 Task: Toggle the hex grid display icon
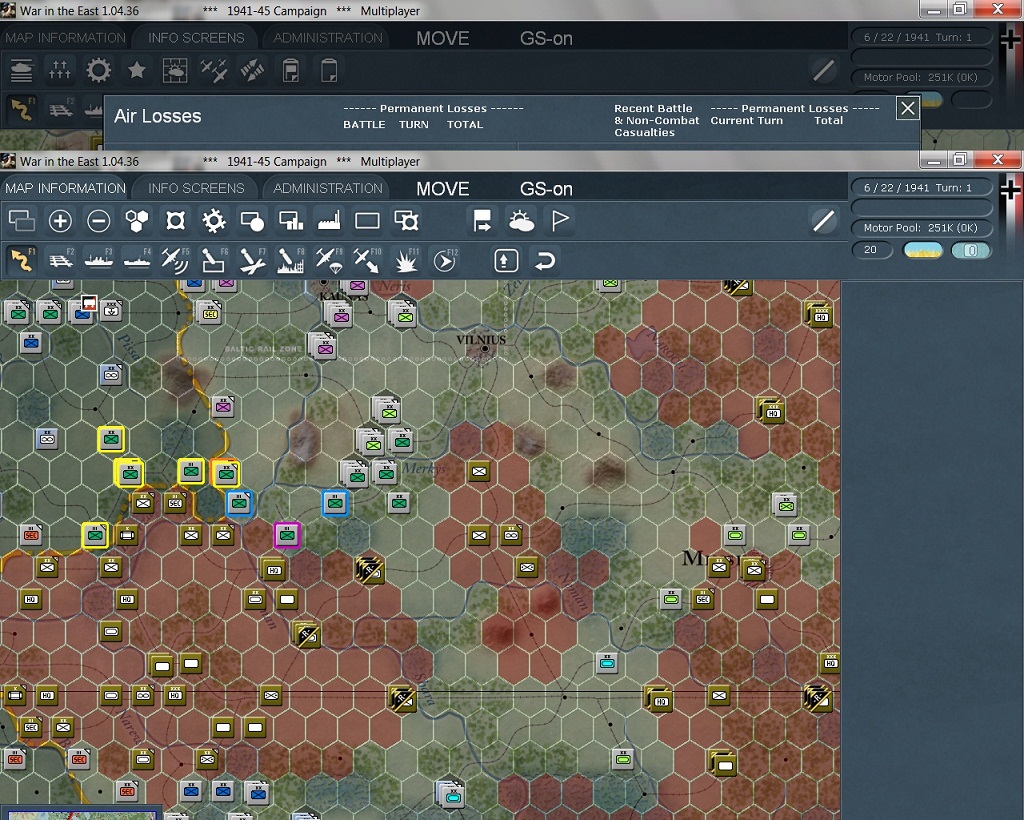pos(137,221)
